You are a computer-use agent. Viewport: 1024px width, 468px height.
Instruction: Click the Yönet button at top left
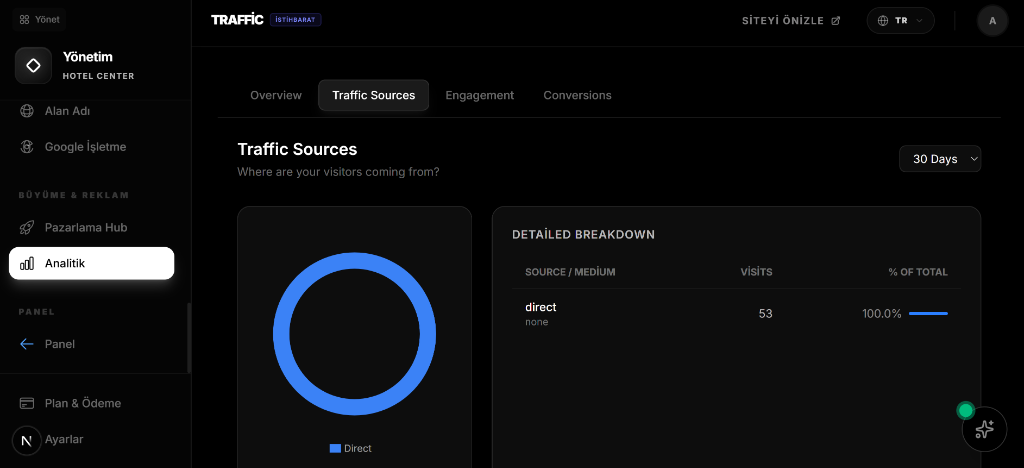(39, 19)
